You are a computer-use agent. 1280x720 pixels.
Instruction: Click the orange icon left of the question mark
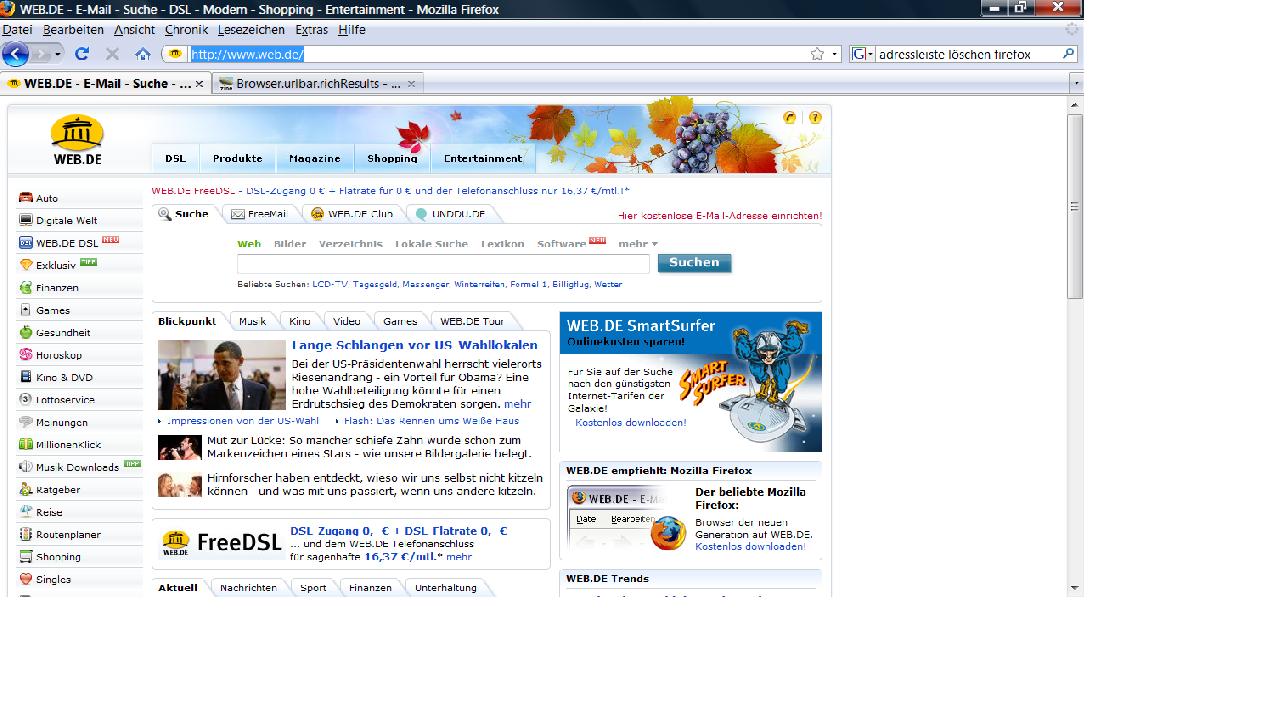pos(790,118)
